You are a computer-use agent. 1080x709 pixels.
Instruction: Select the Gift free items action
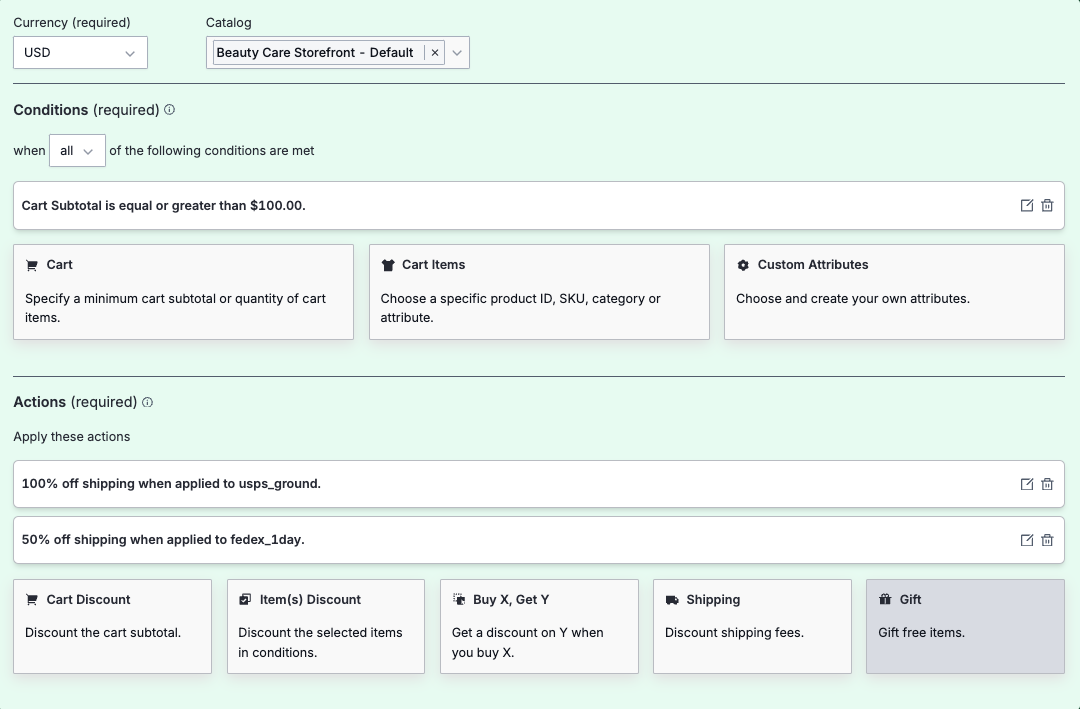[x=965, y=625]
